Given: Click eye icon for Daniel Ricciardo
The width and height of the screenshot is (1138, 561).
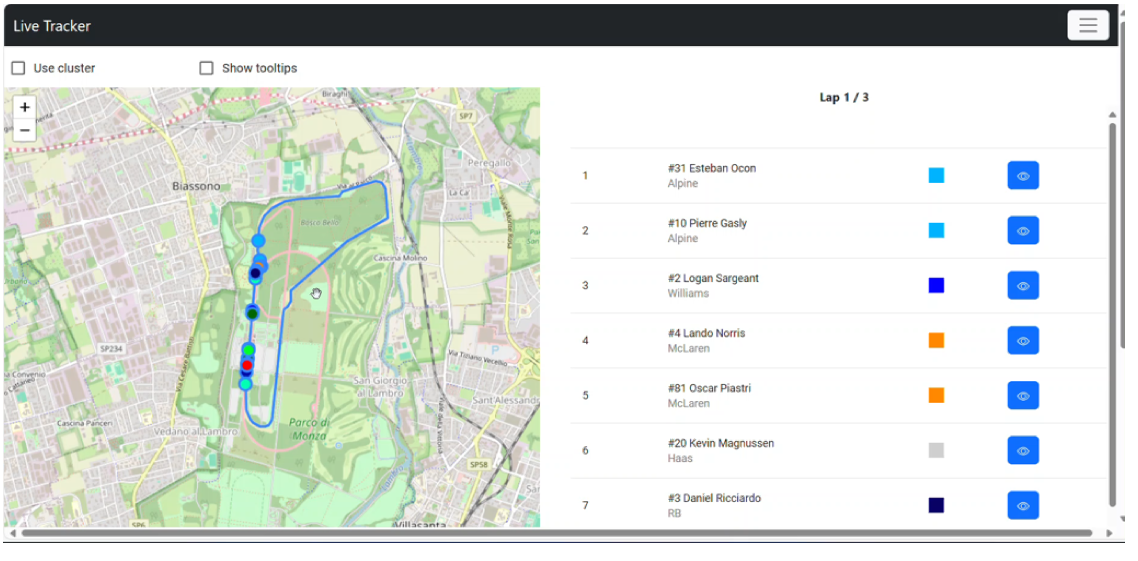Looking at the screenshot, I should (x=1022, y=506).
